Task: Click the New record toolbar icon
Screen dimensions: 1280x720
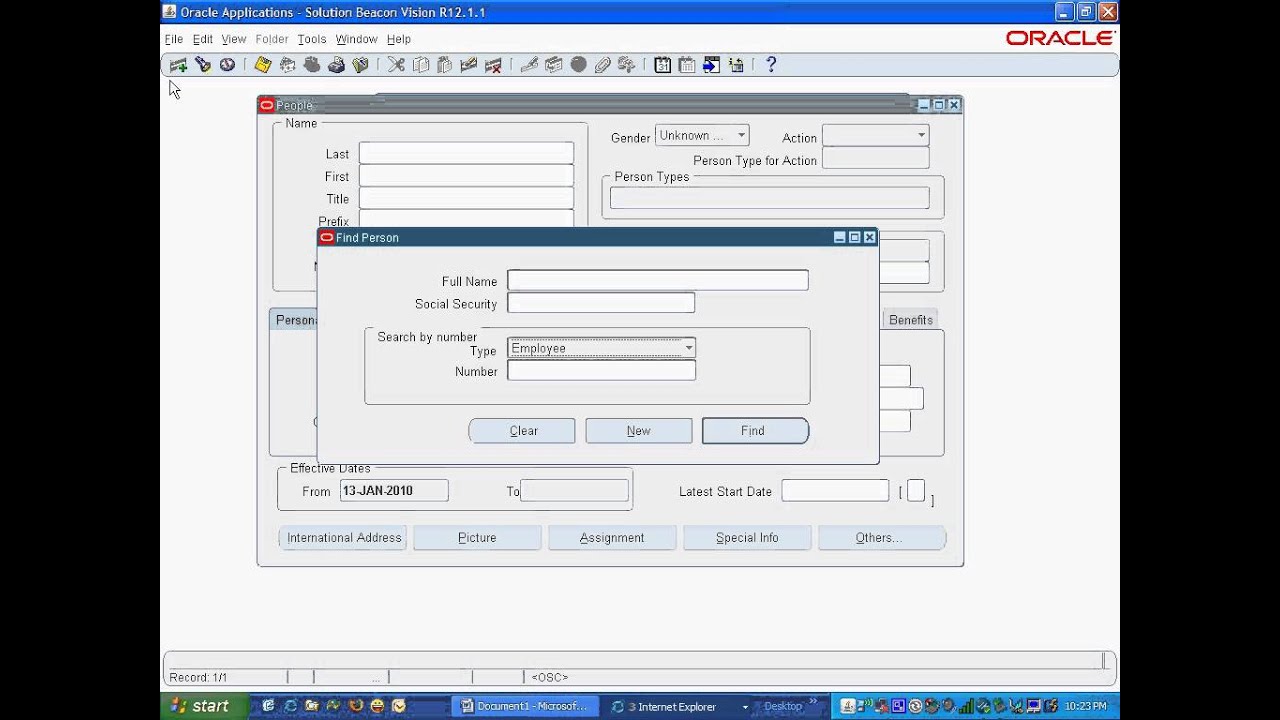Action: 178,65
